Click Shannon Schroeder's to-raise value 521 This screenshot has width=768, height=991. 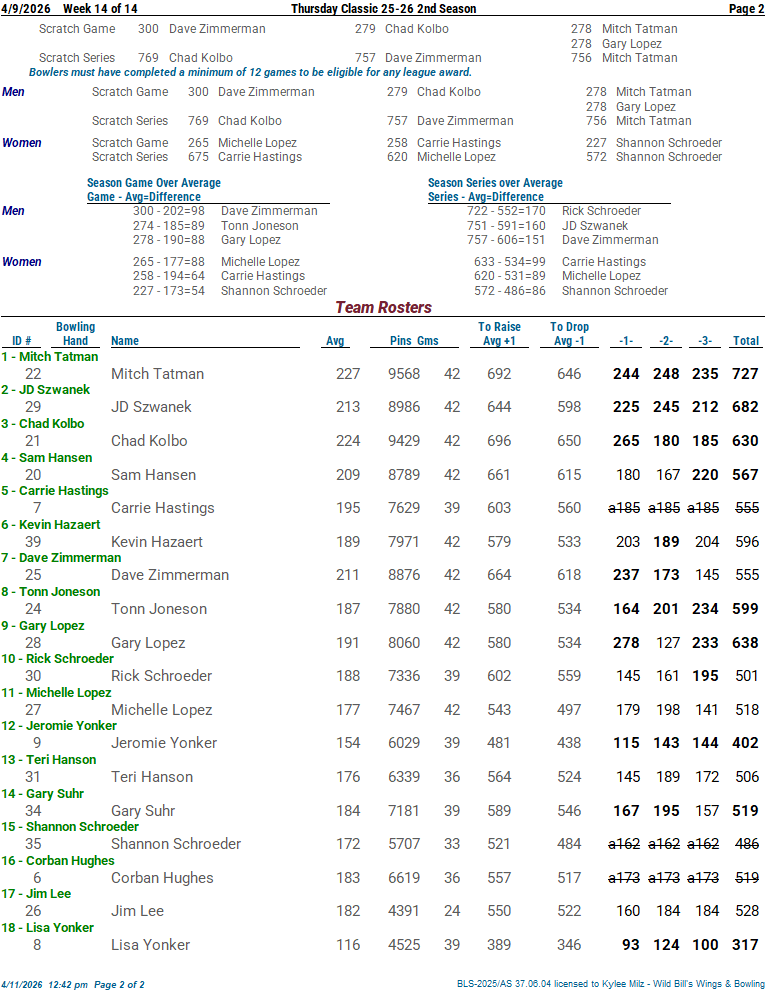pyautogui.click(x=499, y=844)
